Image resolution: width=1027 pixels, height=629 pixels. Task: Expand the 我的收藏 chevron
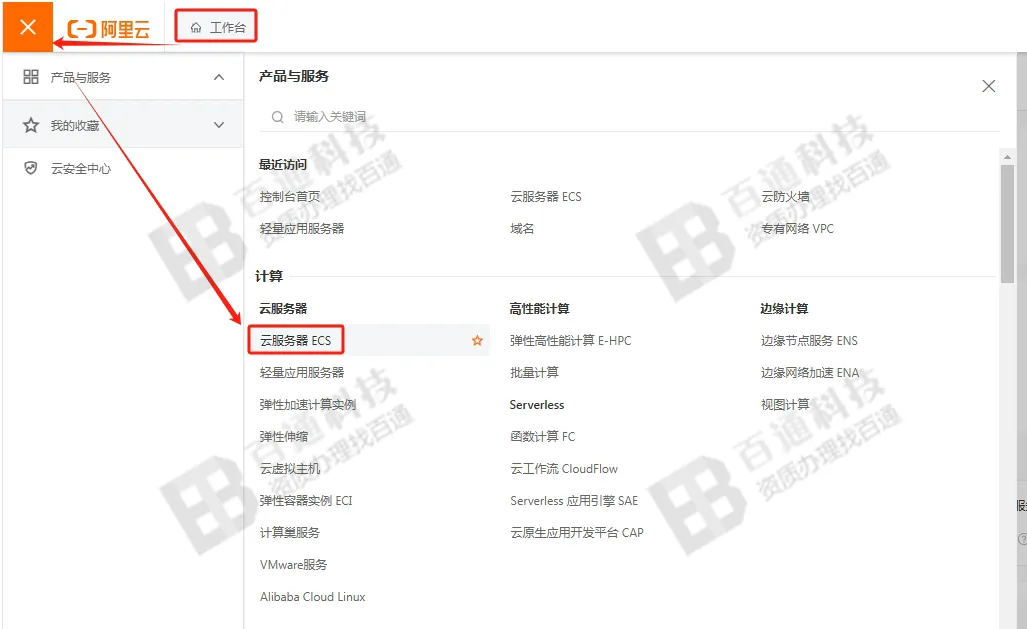click(219, 125)
